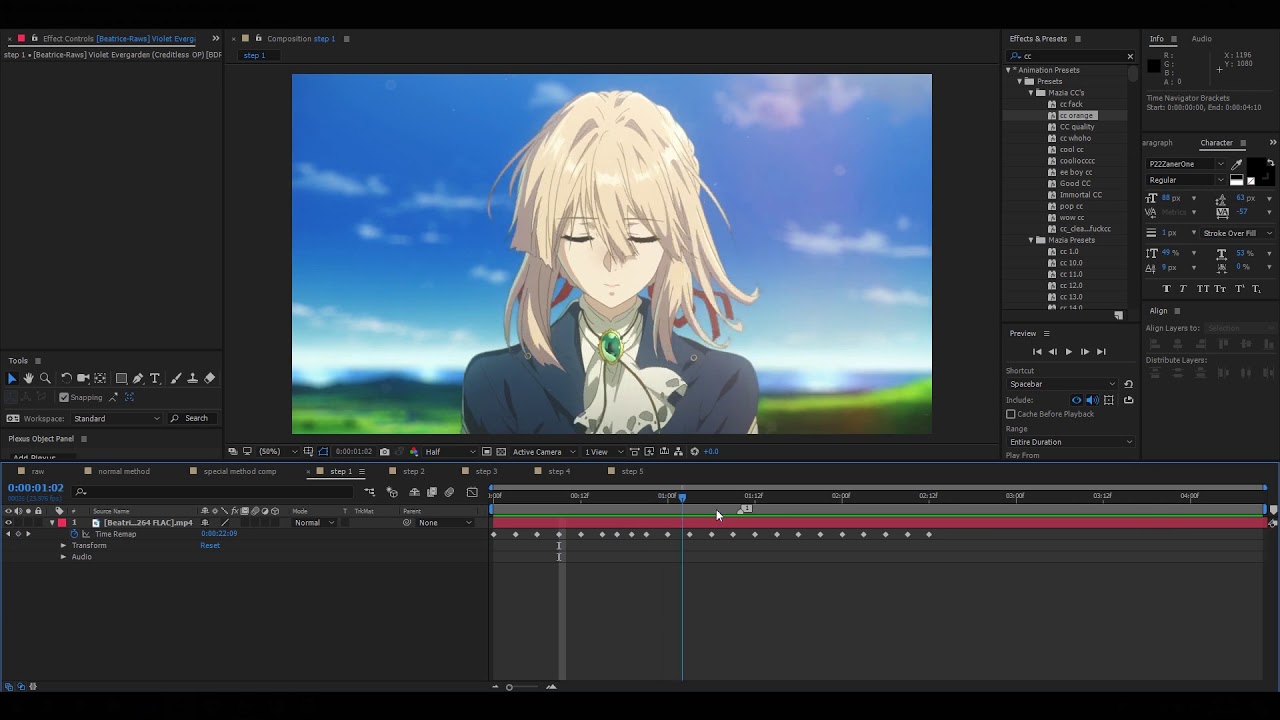Open the 1 View layout dropdown
Viewport: 1280px width, 720px height.
(603, 452)
